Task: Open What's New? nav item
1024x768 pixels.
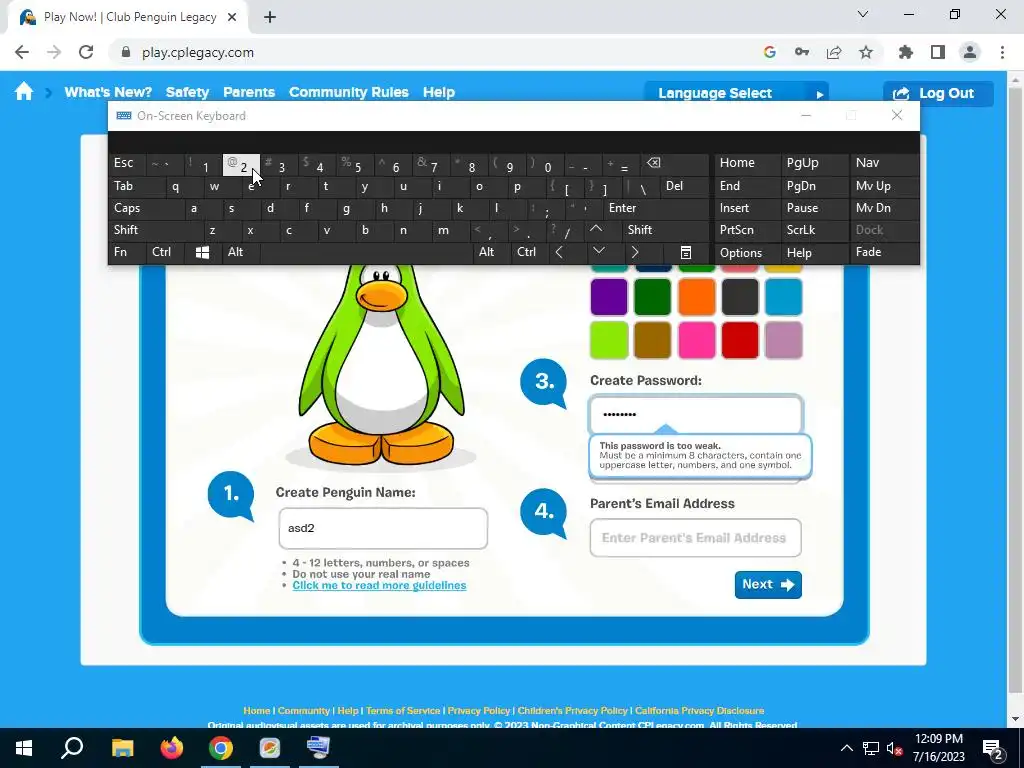Action: point(108,92)
